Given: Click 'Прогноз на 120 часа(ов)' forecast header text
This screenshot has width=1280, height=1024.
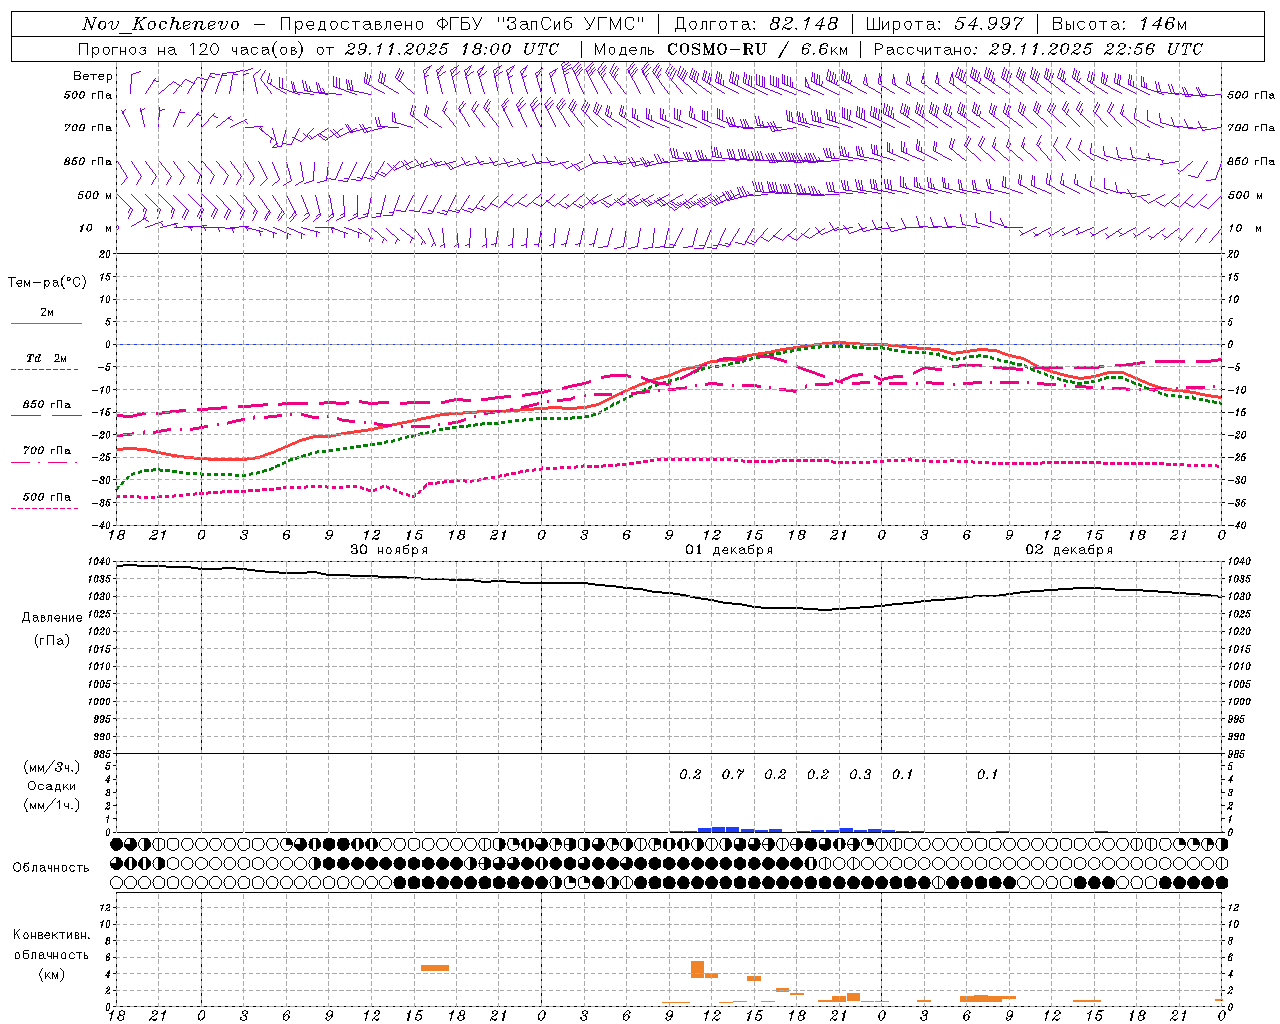Looking at the screenshot, I should [193, 49].
